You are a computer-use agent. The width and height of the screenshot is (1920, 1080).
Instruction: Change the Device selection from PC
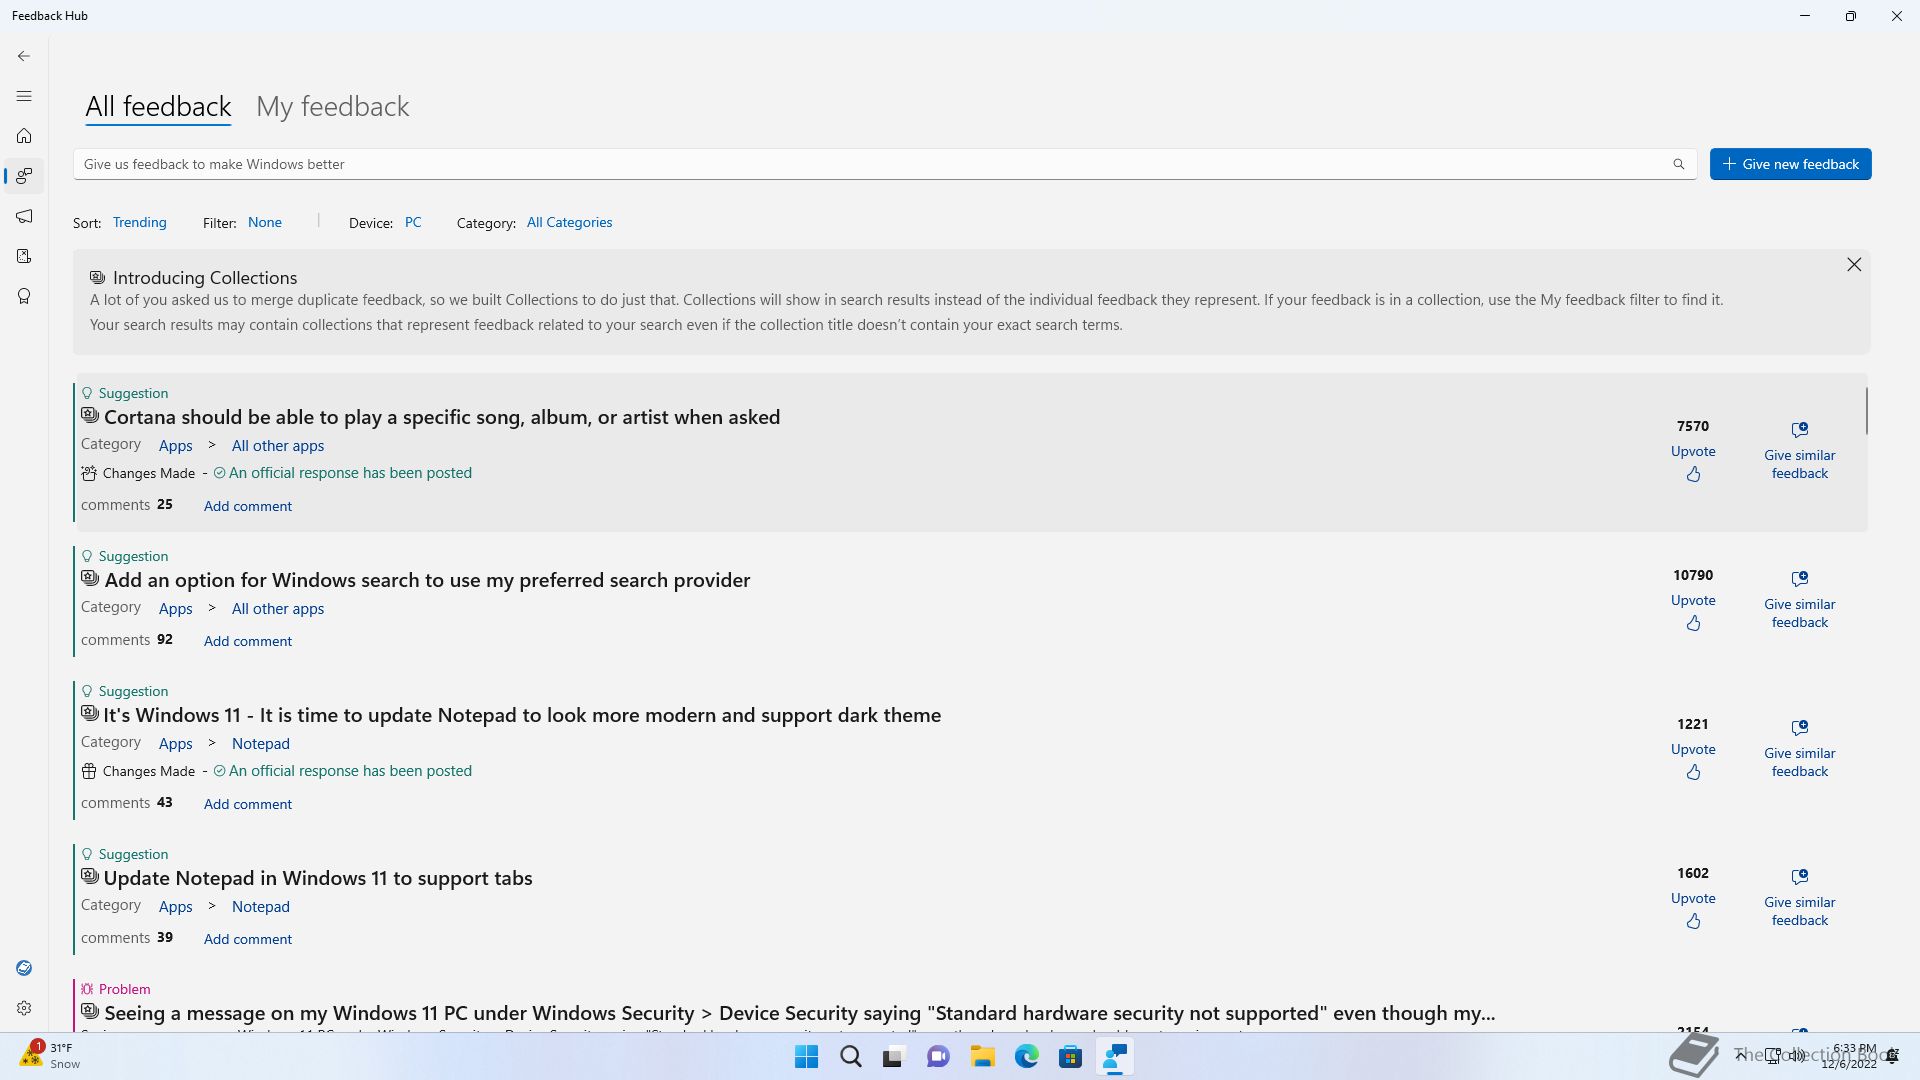point(413,222)
